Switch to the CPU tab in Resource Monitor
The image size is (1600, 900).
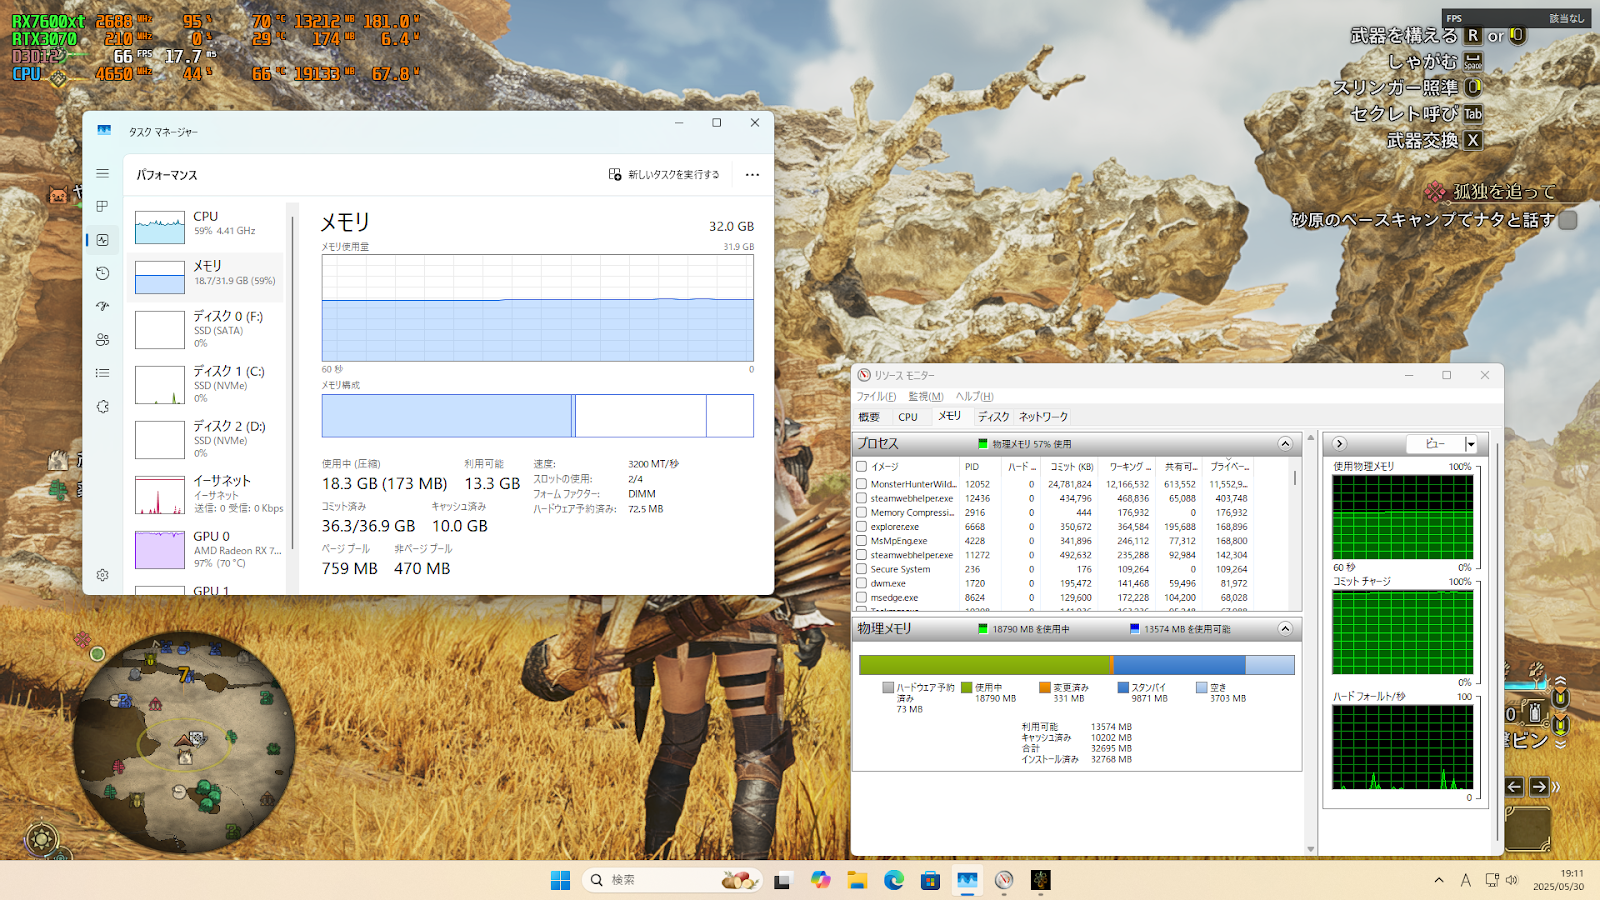pos(908,417)
